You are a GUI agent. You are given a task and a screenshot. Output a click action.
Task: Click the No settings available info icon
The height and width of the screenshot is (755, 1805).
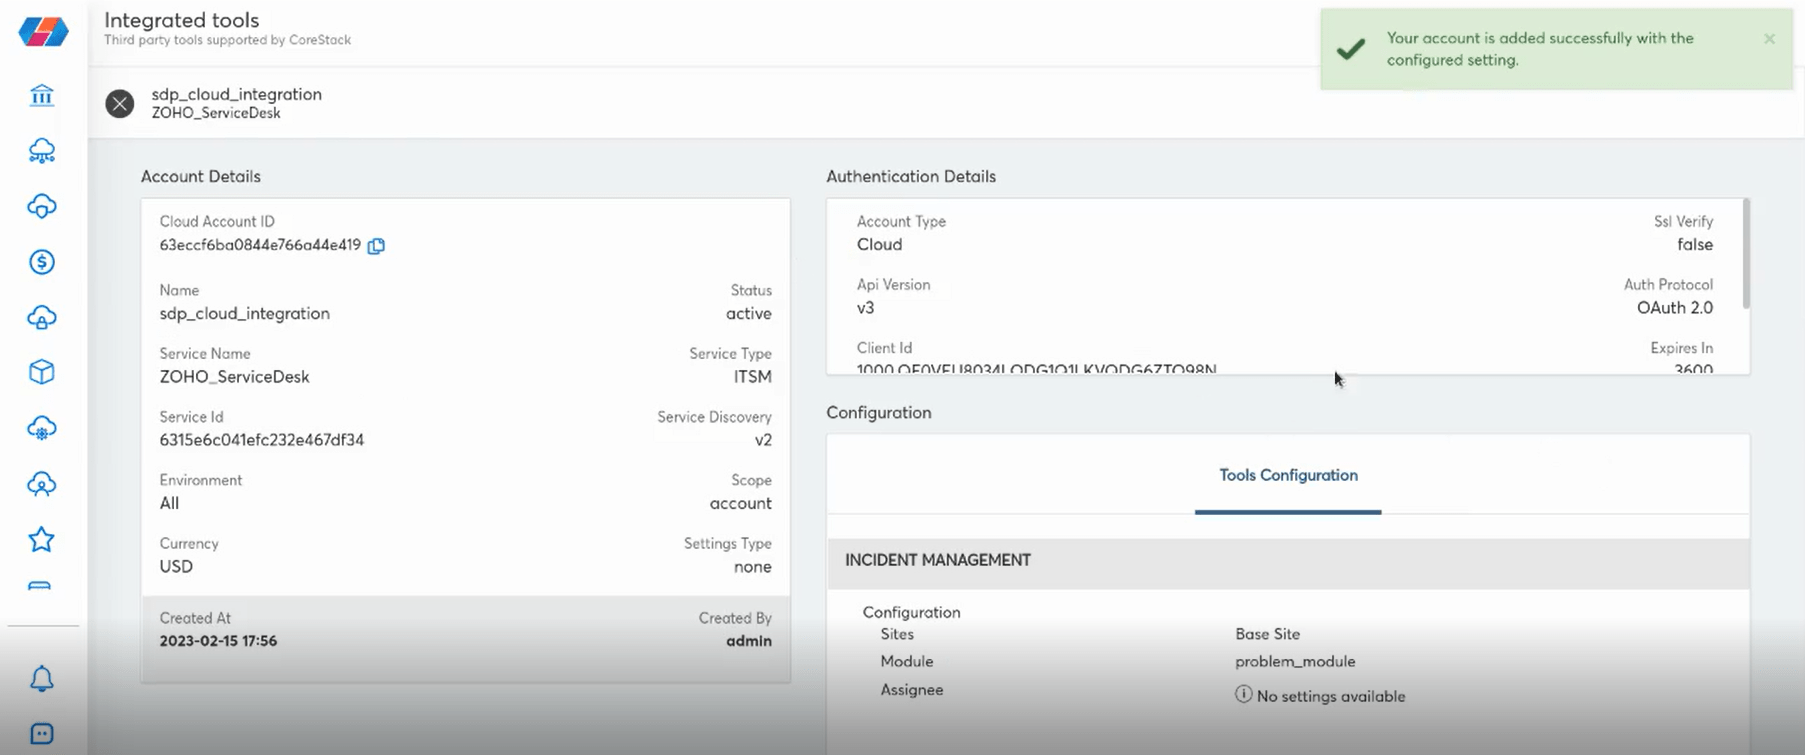[x=1243, y=694]
